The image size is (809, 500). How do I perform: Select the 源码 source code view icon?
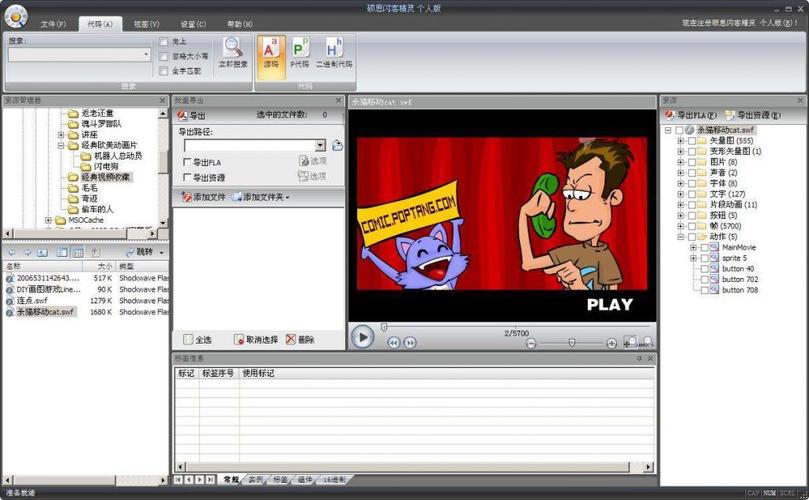(271, 47)
